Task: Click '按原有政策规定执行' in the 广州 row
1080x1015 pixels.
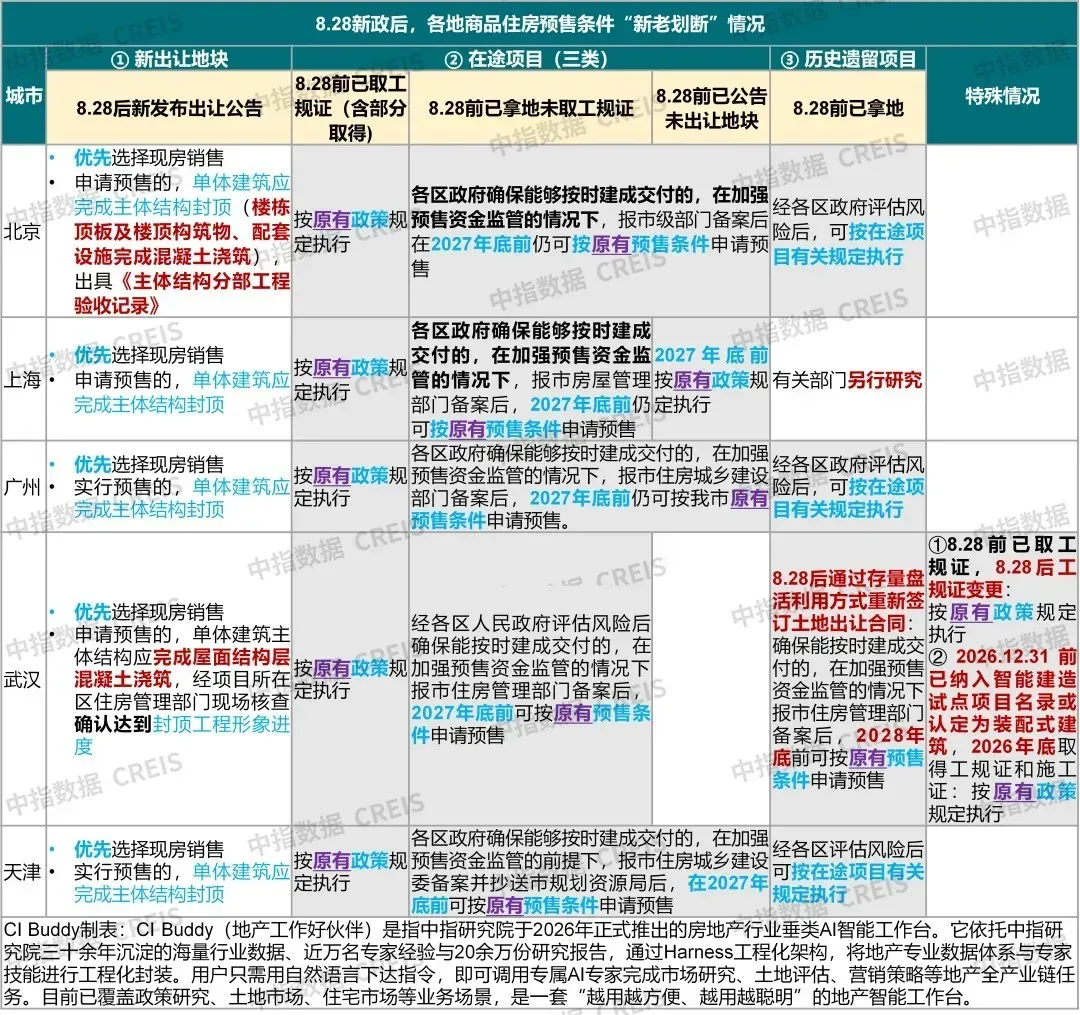Action: [350, 487]
